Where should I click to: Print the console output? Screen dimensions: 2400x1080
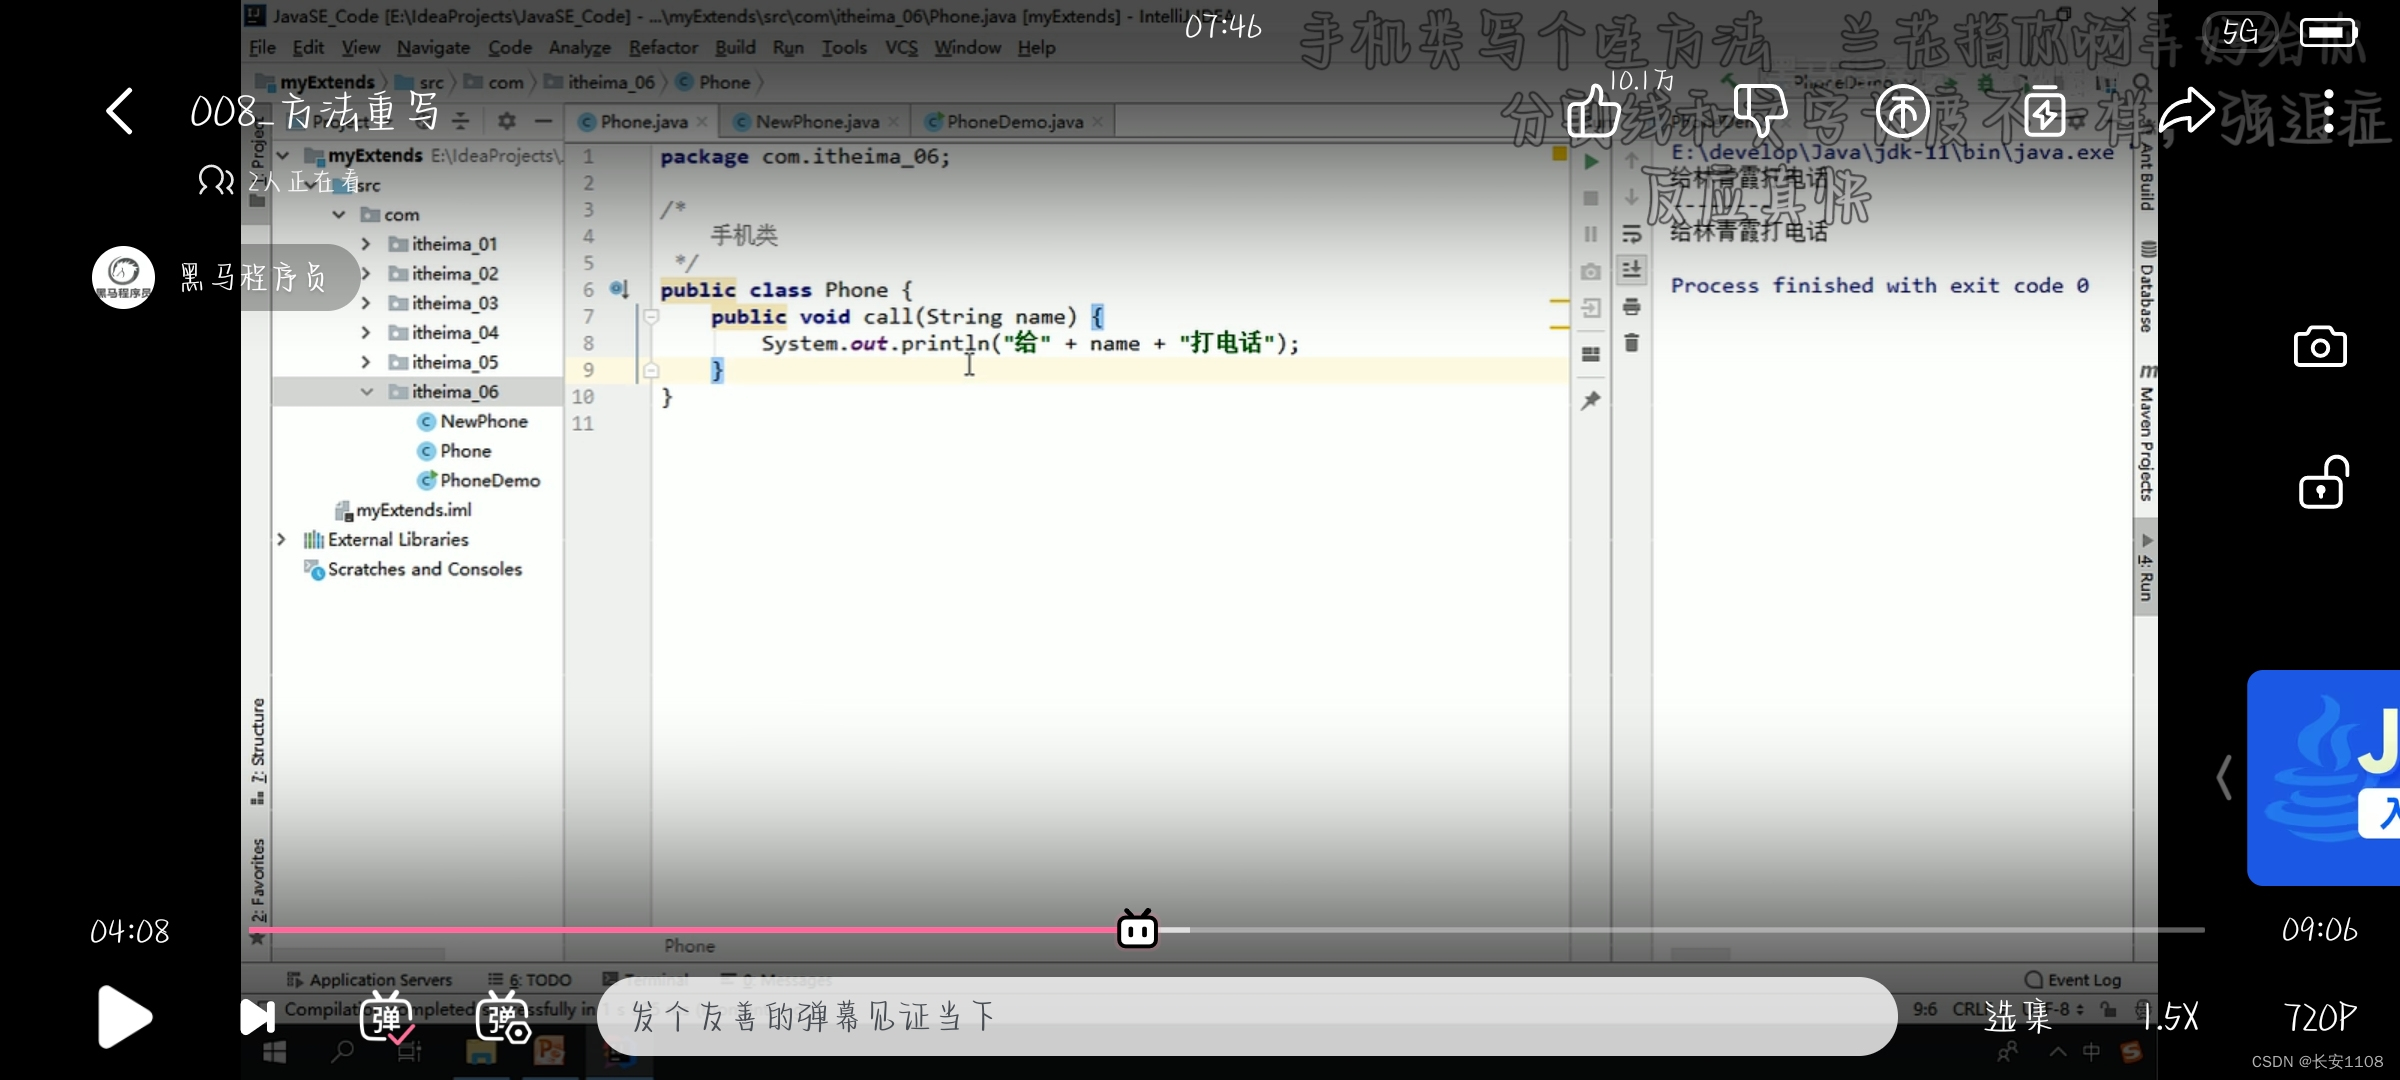[1632, 306]
